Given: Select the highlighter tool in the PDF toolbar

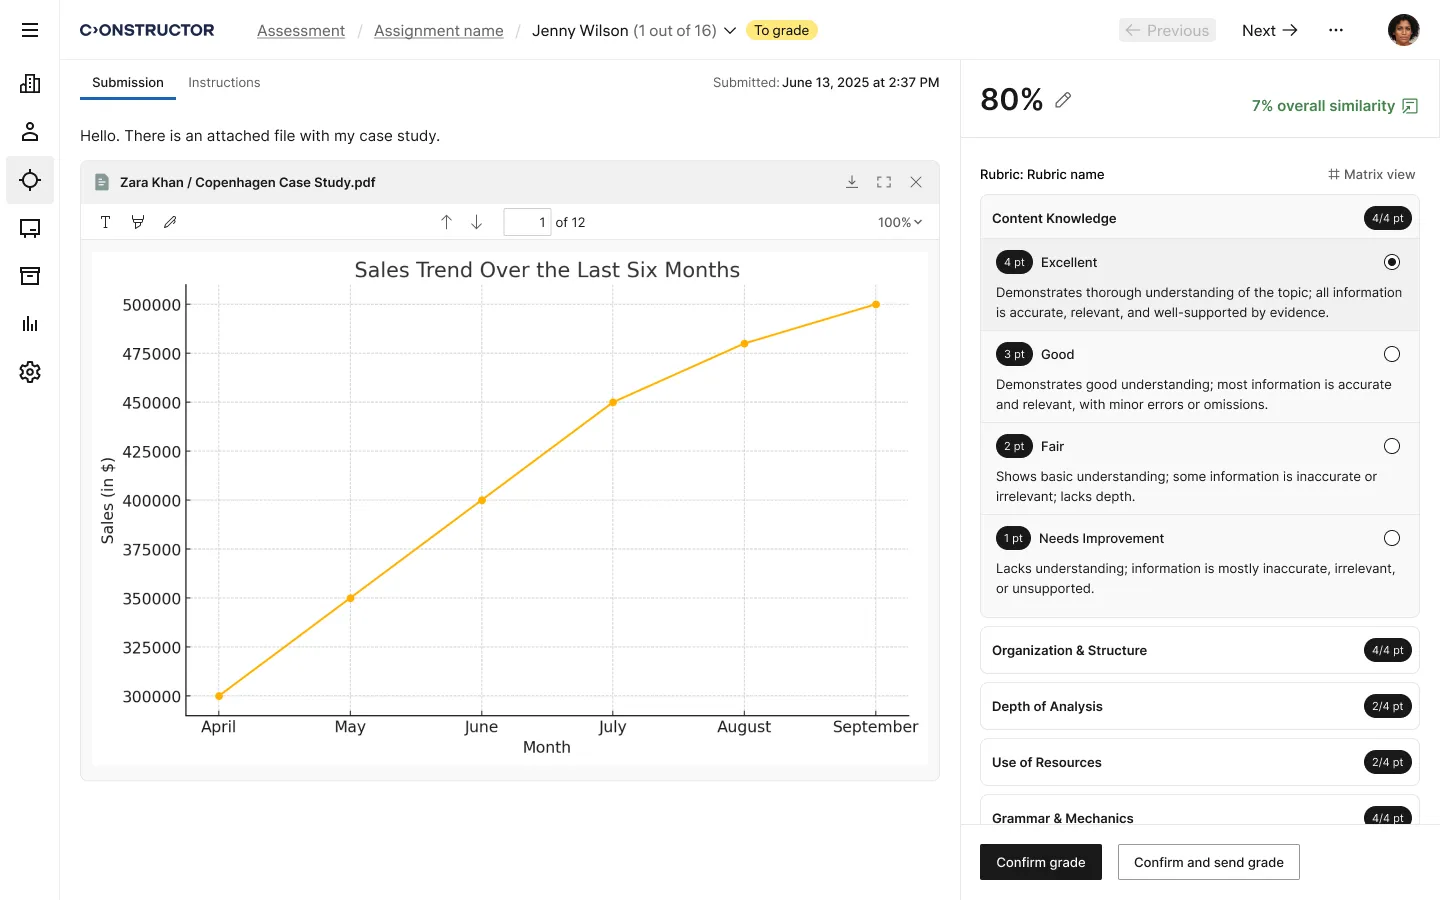Looking at the screenshot, I should 138,222.
